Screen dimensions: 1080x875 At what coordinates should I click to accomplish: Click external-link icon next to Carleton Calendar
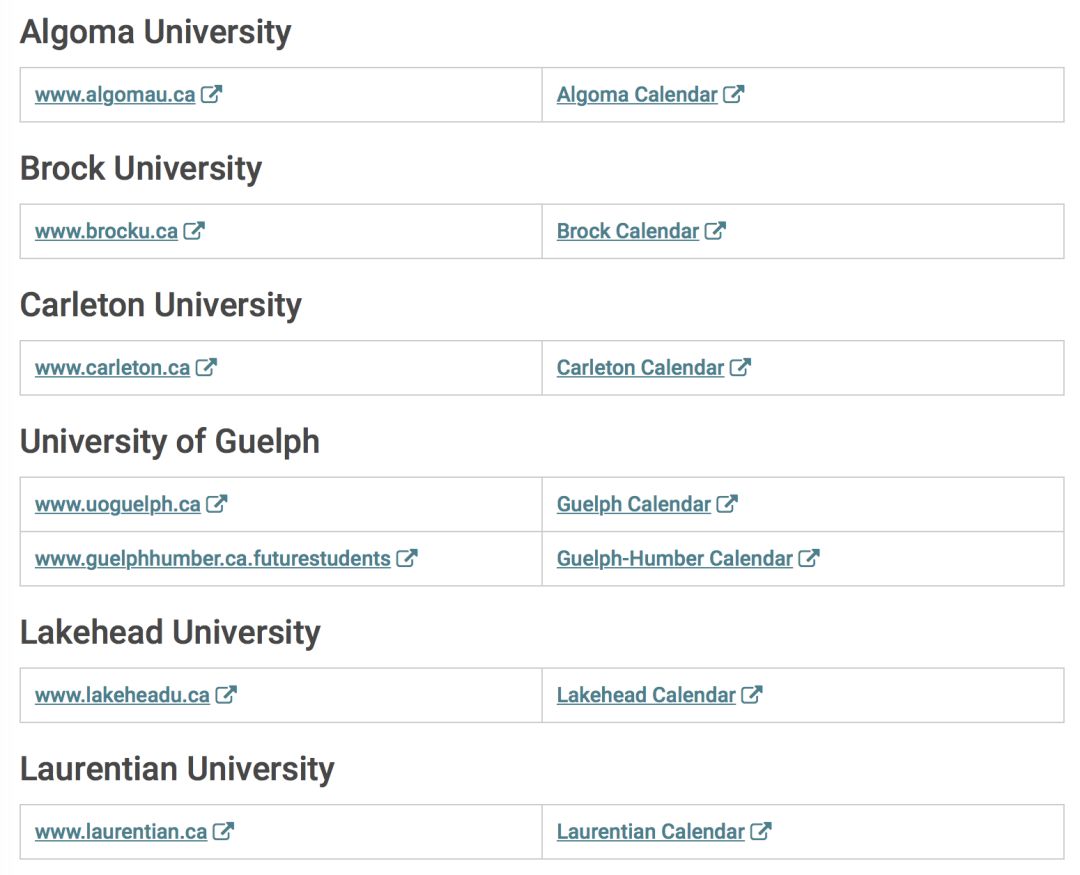(x=740, y=367)
